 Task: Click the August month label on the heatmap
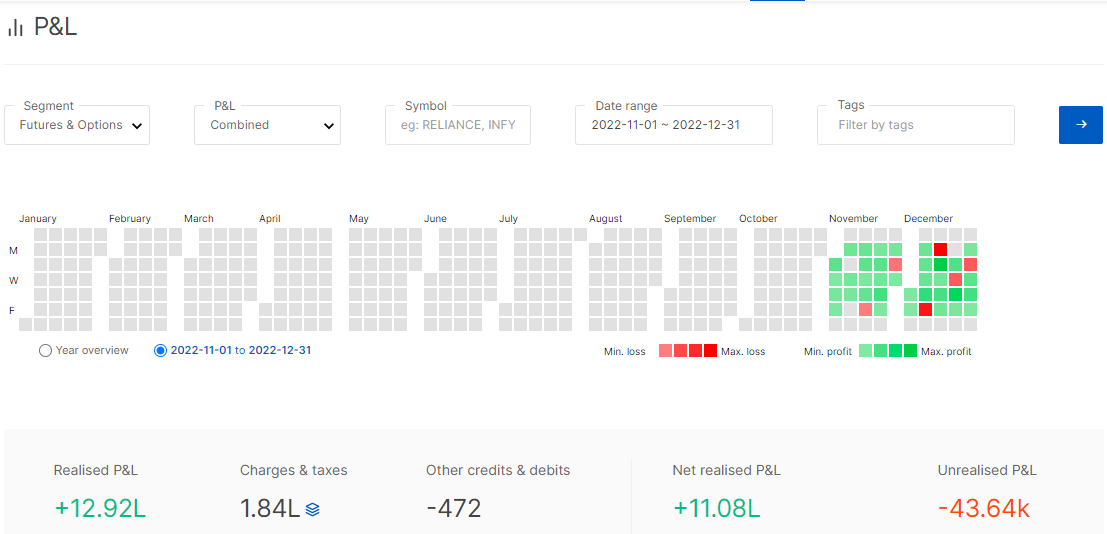[x=606, y=219]
